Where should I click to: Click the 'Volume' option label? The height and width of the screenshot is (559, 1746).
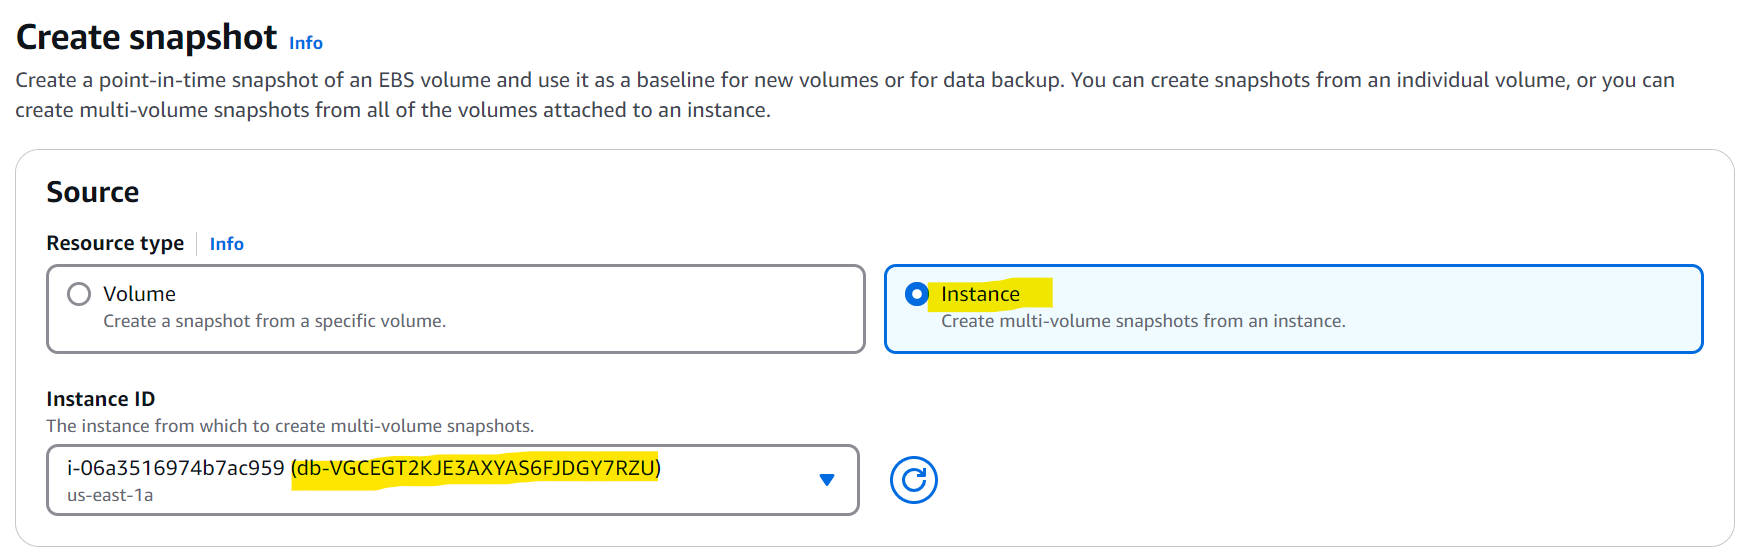(139, 294)
